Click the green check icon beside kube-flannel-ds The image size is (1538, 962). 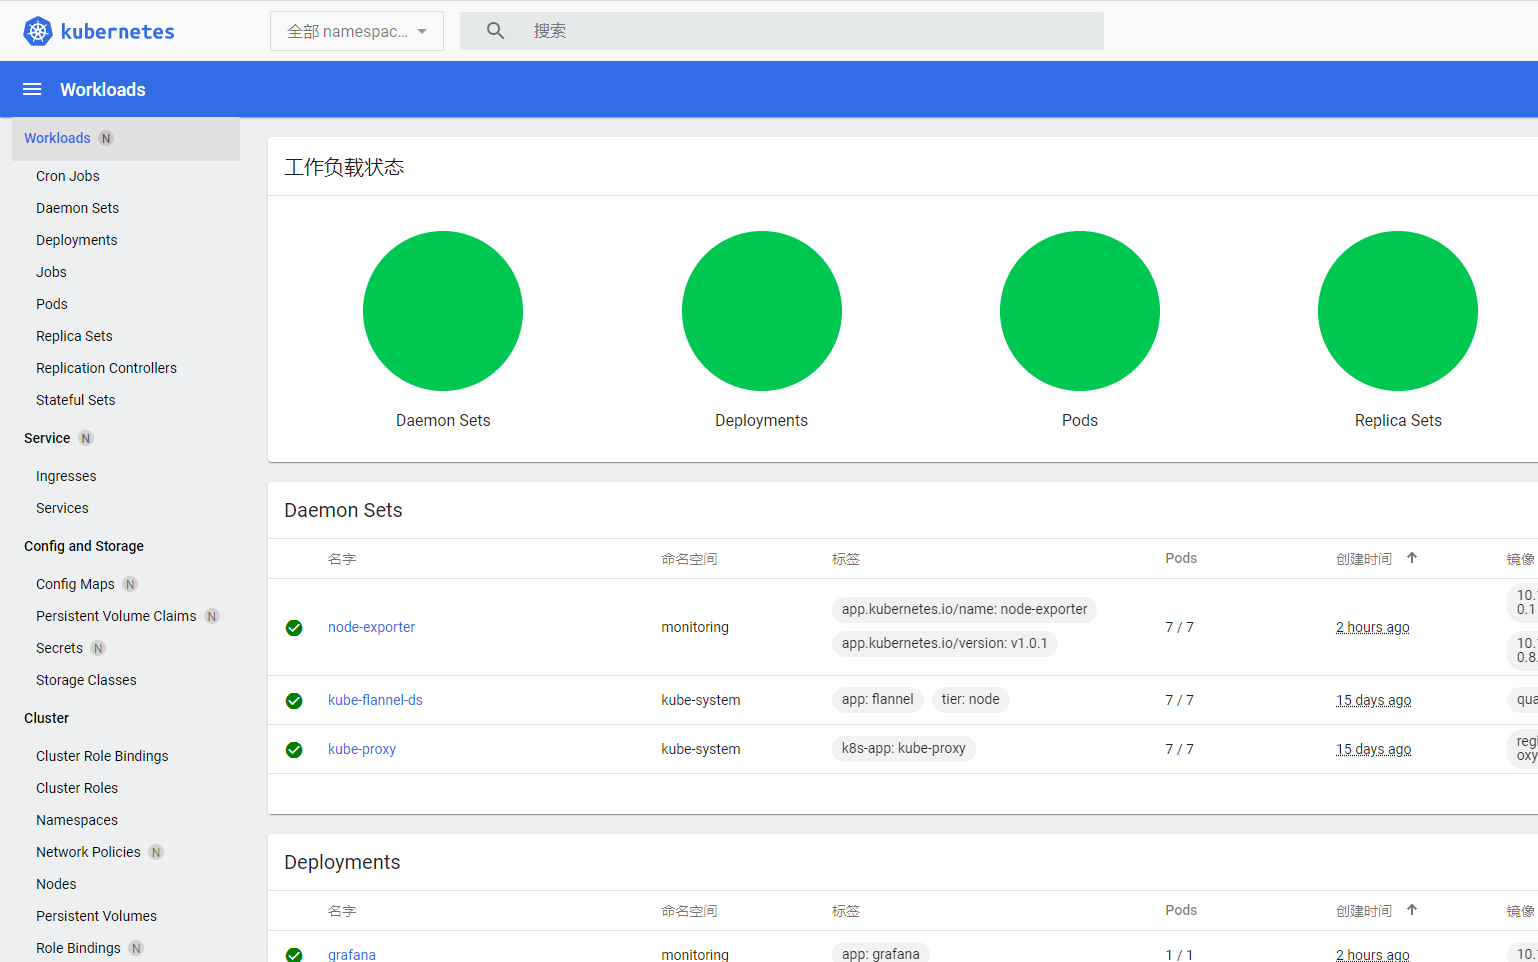[294, 700]
